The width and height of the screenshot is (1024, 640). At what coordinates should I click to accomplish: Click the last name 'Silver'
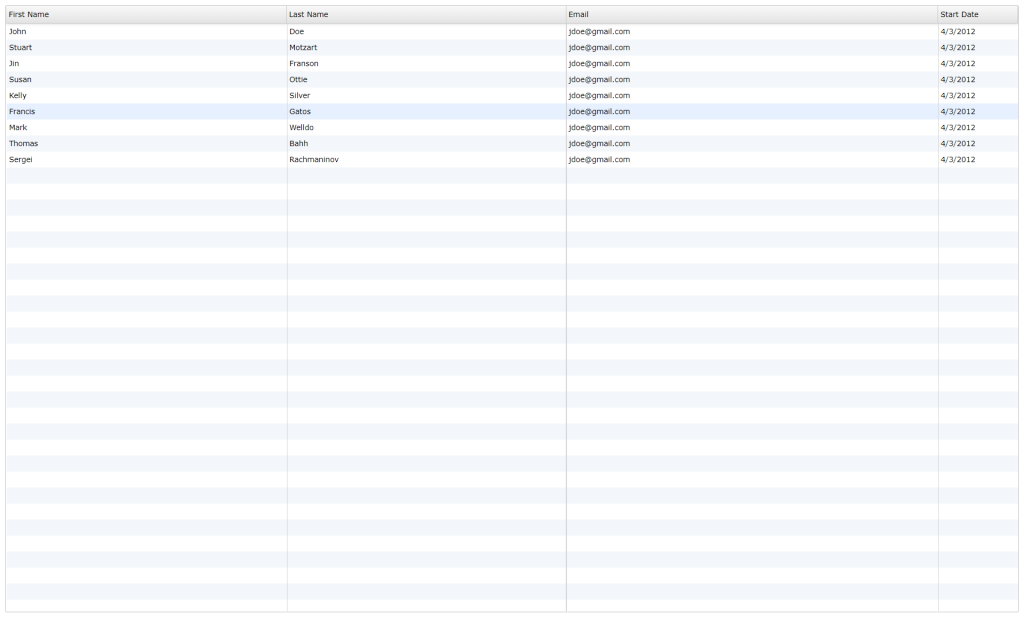click(300, 95)
